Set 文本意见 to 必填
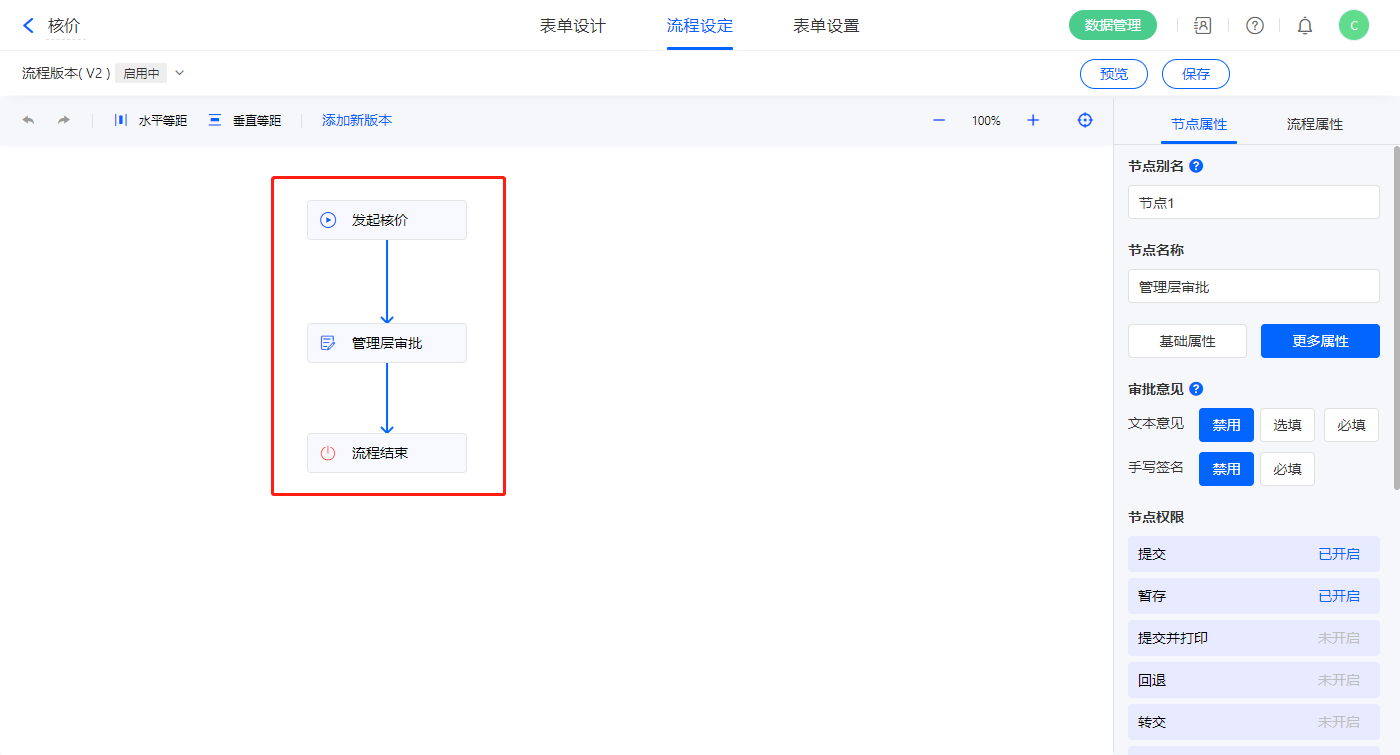This screenshot has height=755, width=1400. (x=1351, y=425)
